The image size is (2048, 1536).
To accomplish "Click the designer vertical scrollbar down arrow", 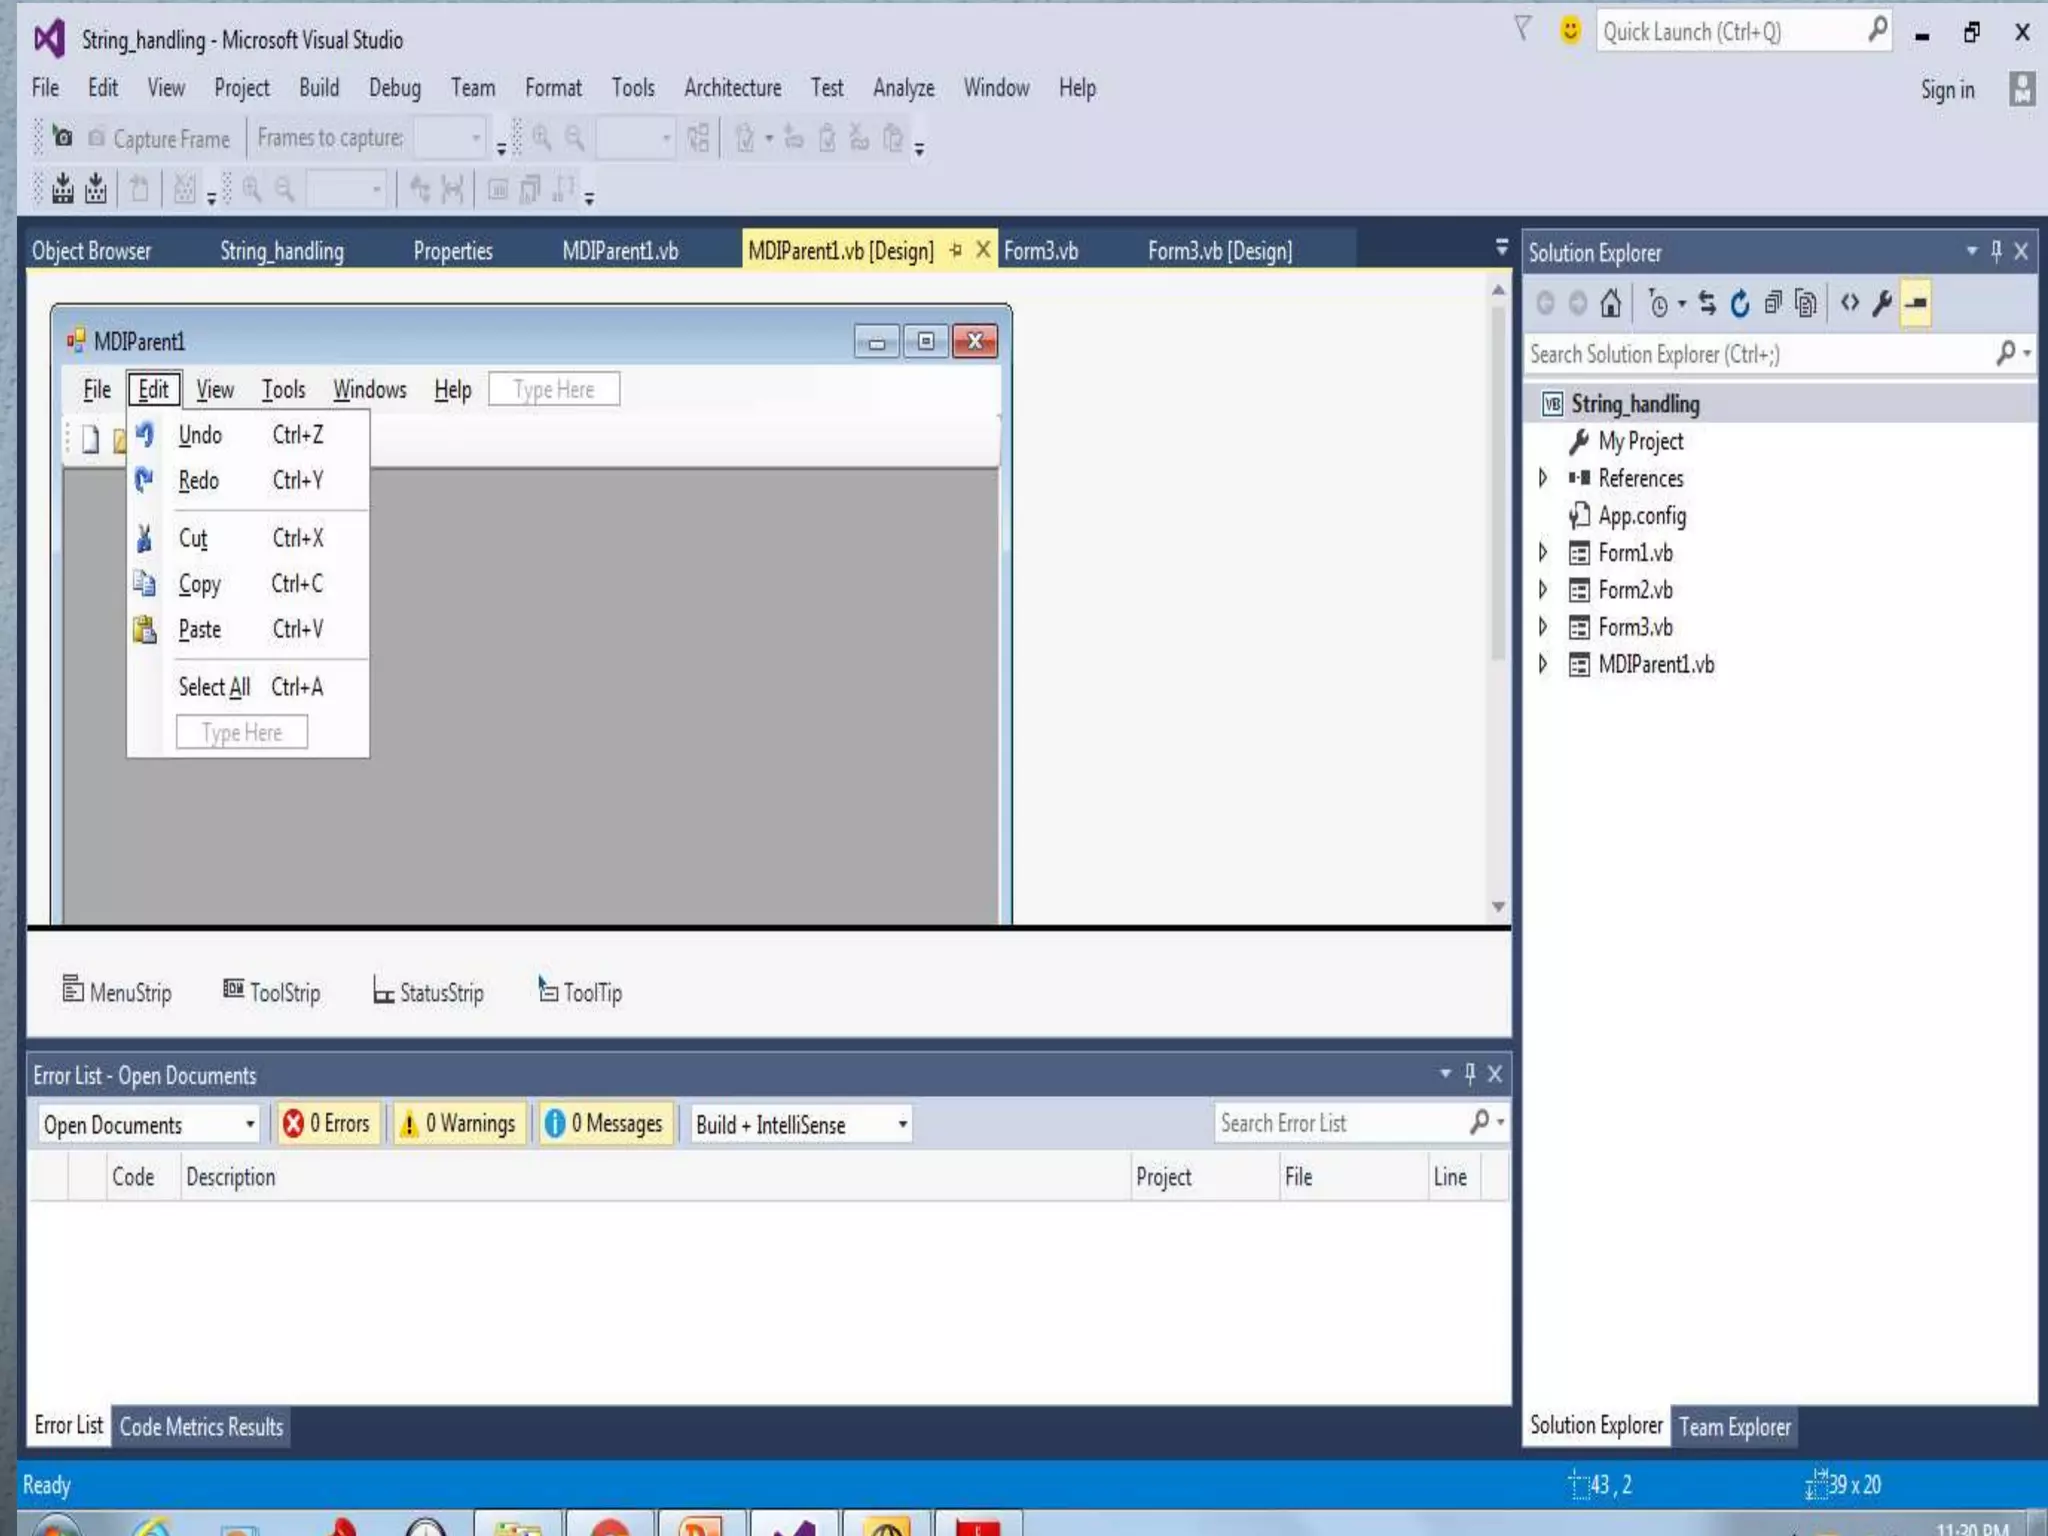I will pos(1498,907).
